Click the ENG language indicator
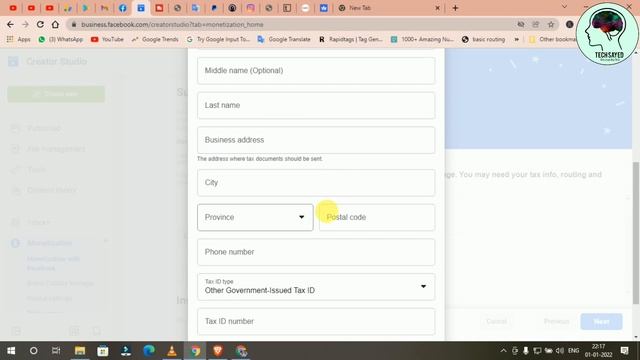The height and width of the screenshot is (360, 640). [573, 351]
